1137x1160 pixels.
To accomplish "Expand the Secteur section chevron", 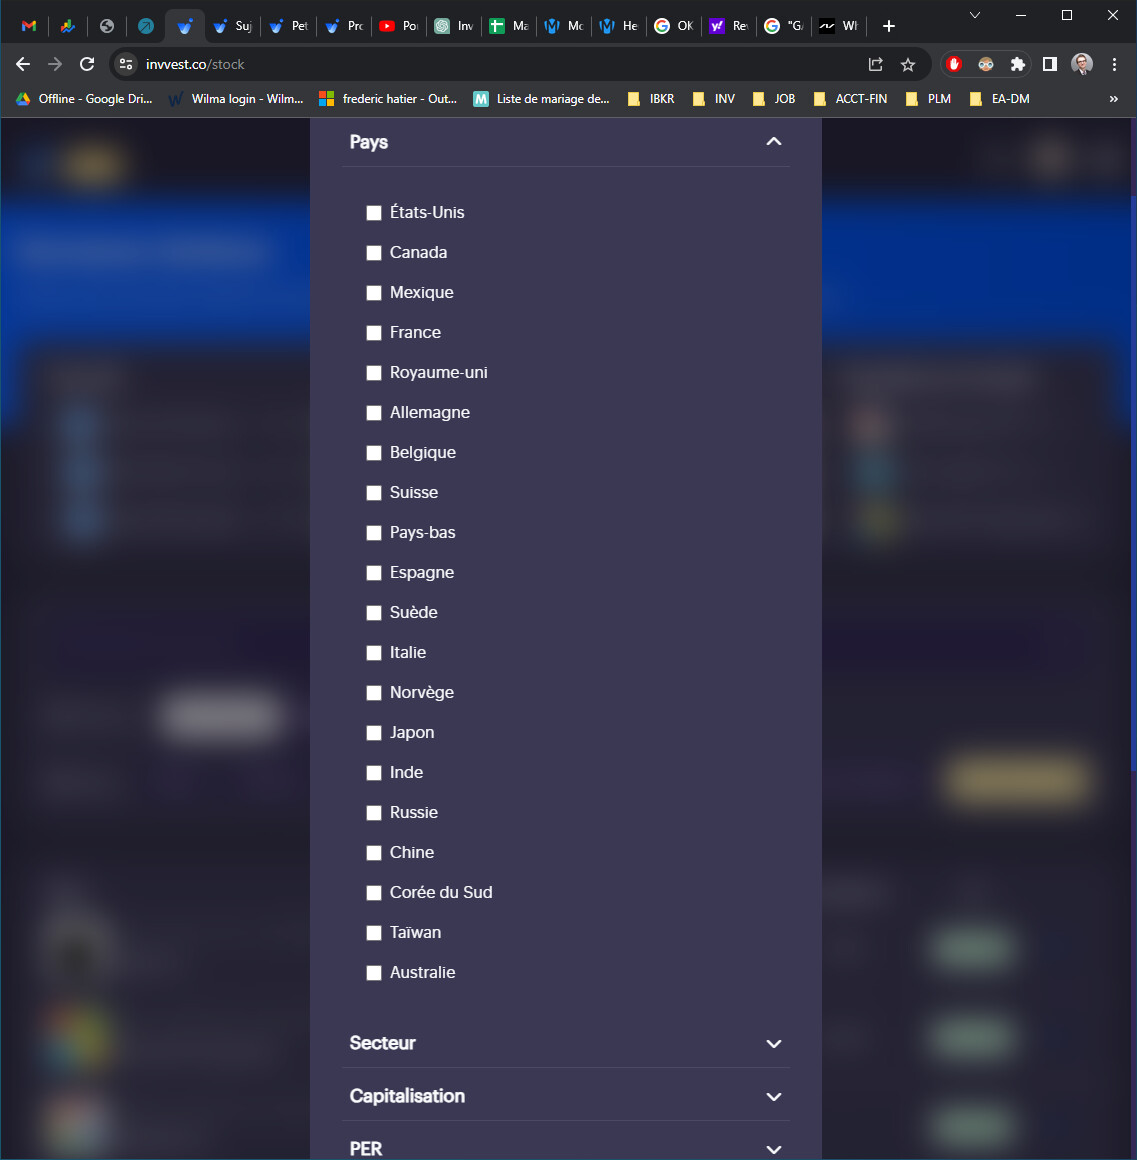I will pyautogui.click(x=774, y=1044).
